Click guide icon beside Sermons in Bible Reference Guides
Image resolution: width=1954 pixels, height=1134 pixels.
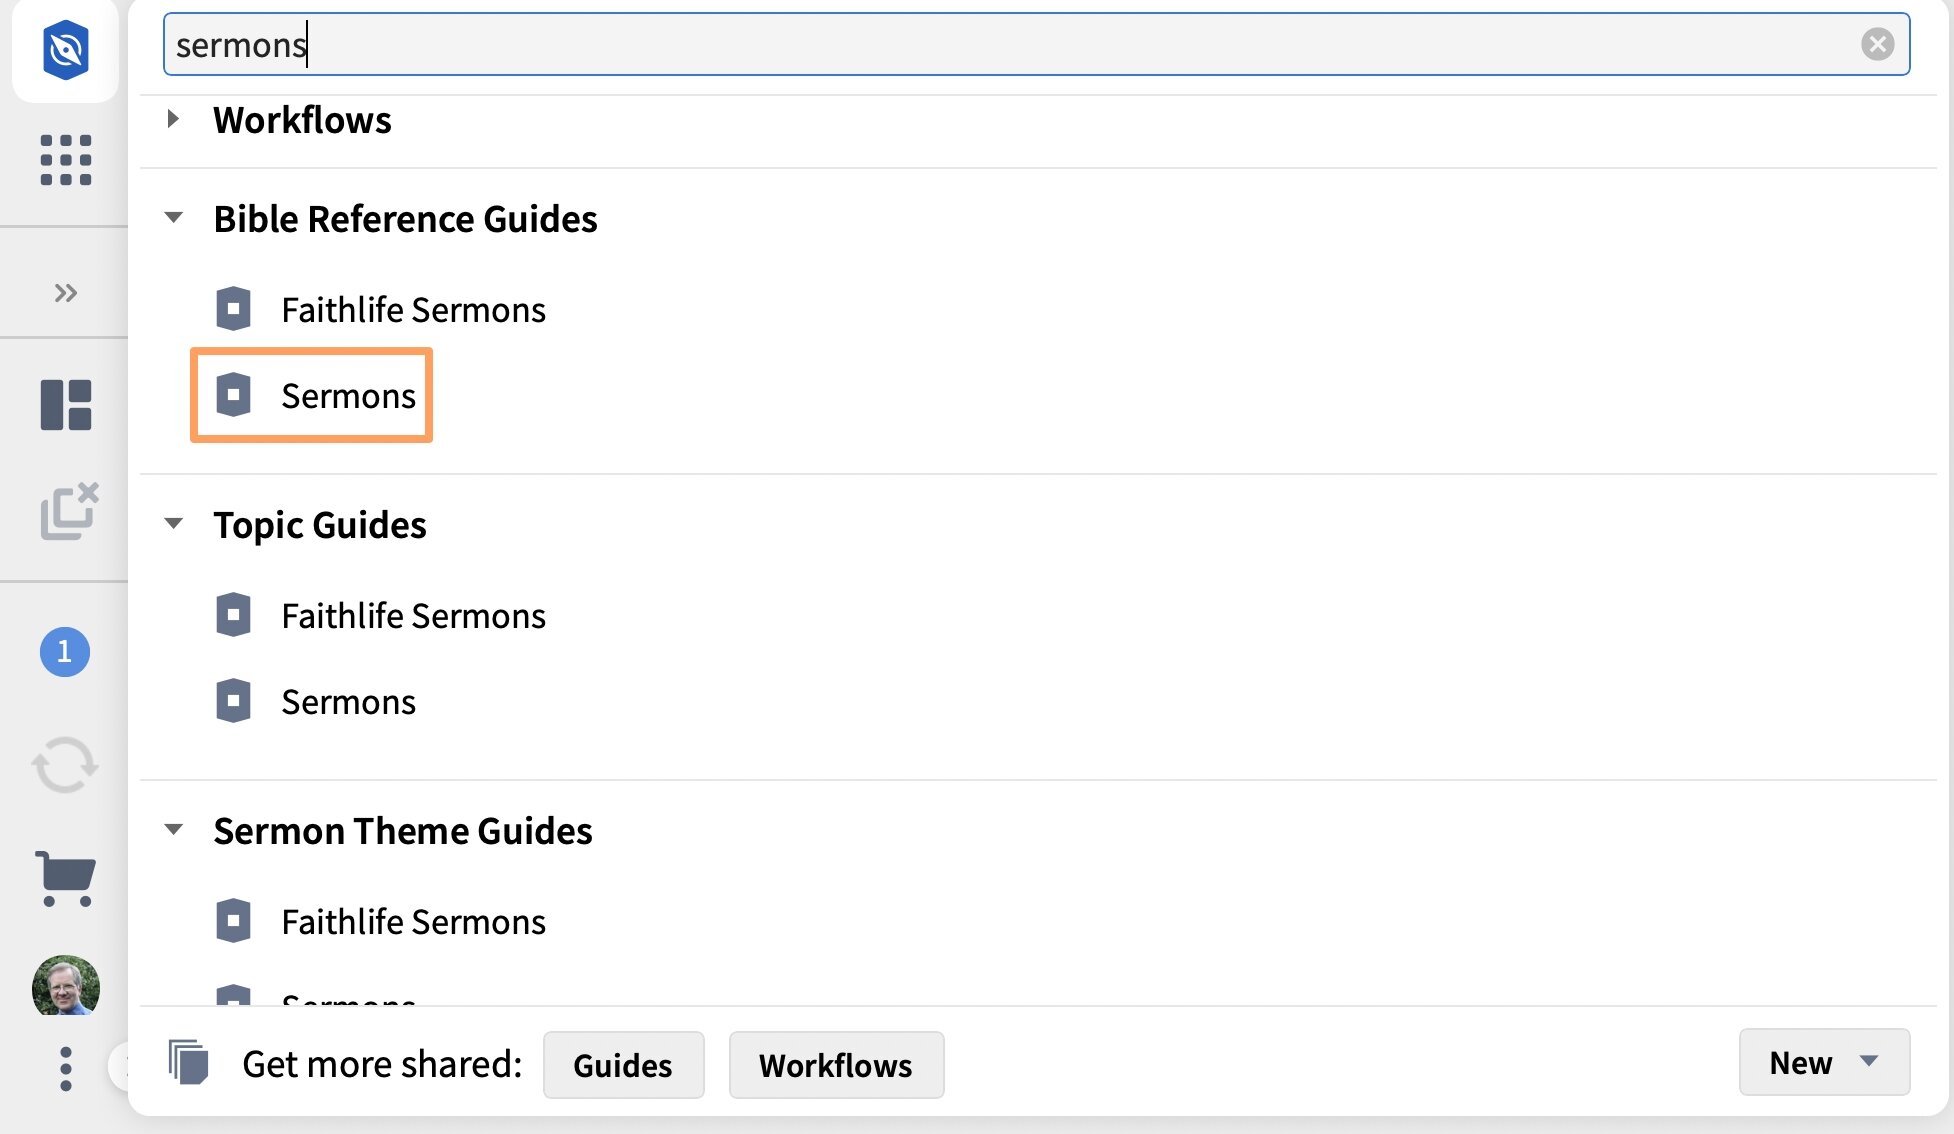pyautogui.click(x=234, y=395)
